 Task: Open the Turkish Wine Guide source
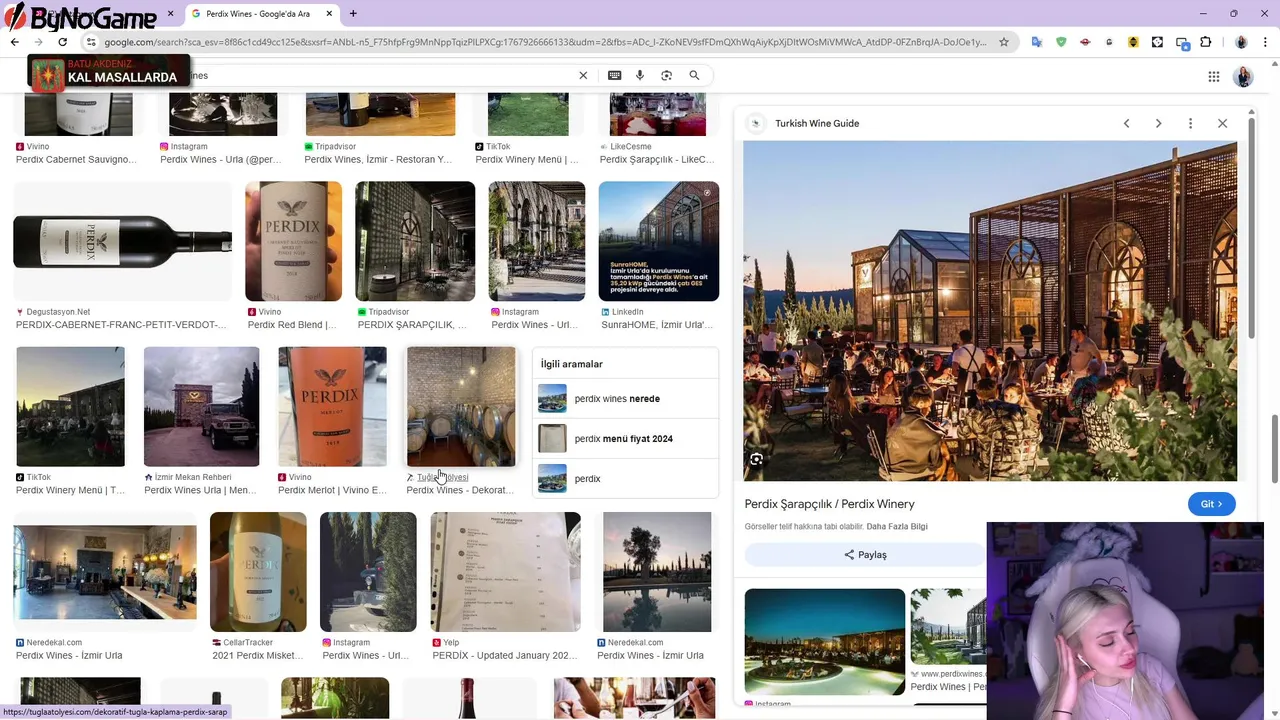coord(817,123)
